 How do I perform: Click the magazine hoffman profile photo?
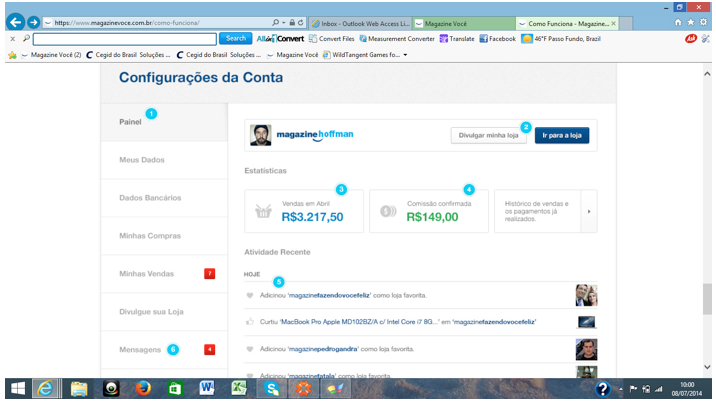(261, 135)
